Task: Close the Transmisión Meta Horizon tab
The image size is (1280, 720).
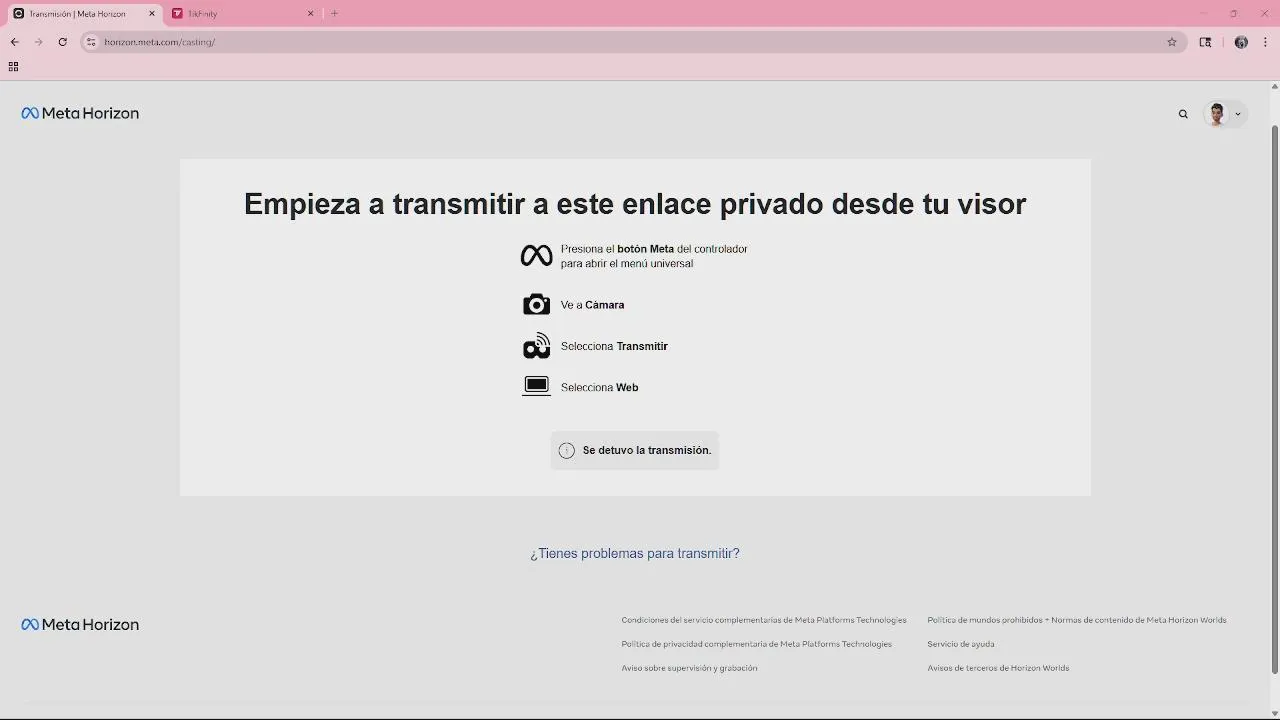Action: pyautogui.click(x=152, y=14)
